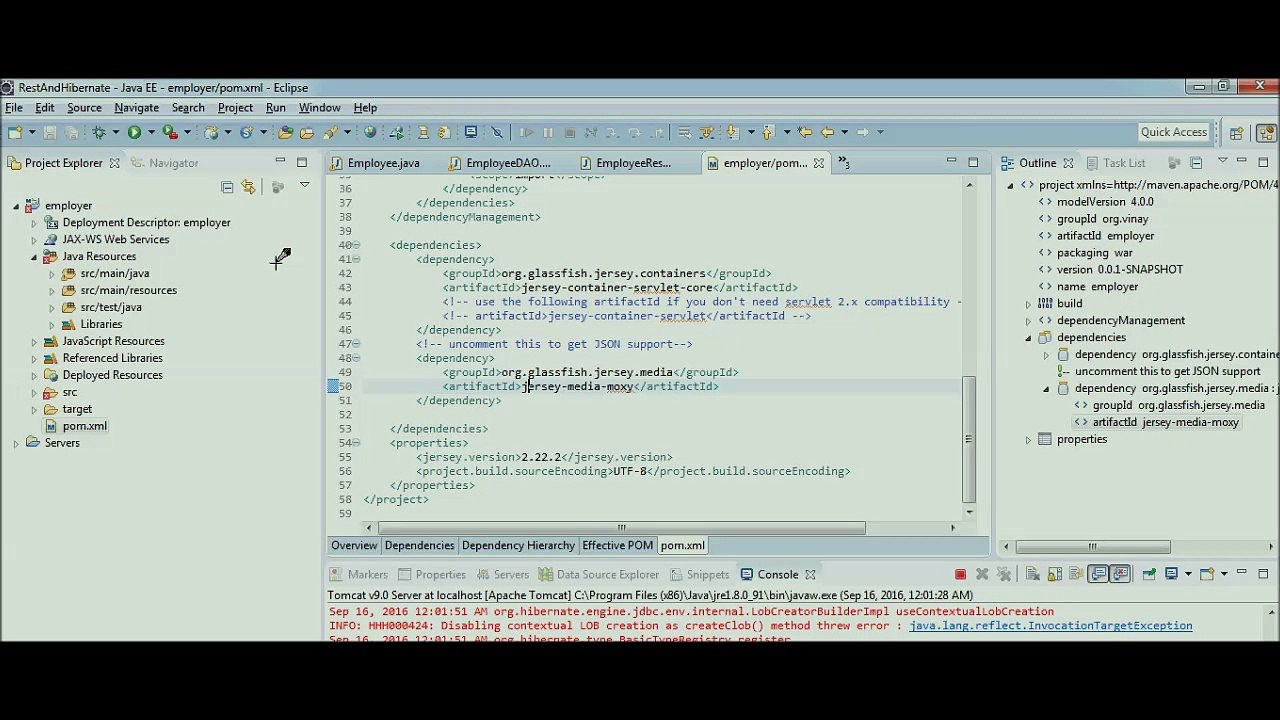Click the Next Annotation arrow icon
1280x720 pixels.
pyautogui.click(x=731, y=132)
